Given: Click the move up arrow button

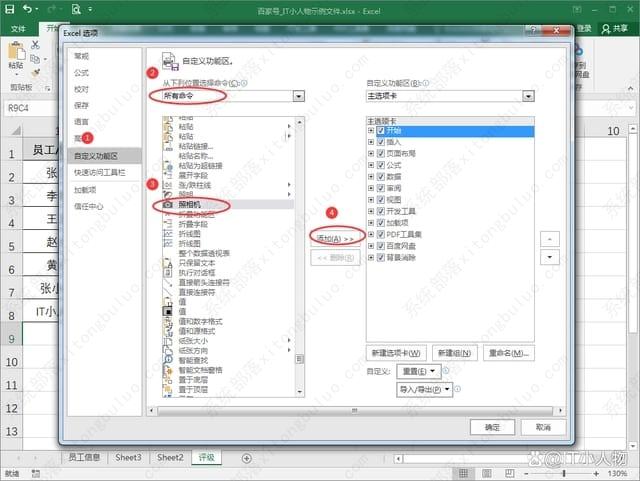Looking at the screenshot, I should (548, 240).
